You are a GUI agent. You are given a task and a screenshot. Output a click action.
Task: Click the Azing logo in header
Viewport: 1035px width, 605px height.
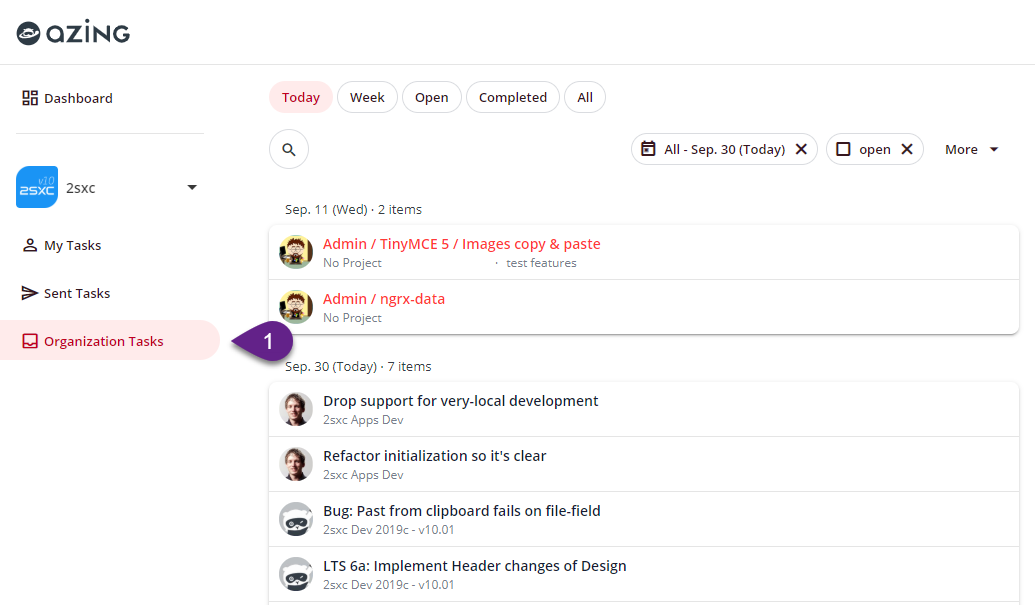click(x=73, y=34)
